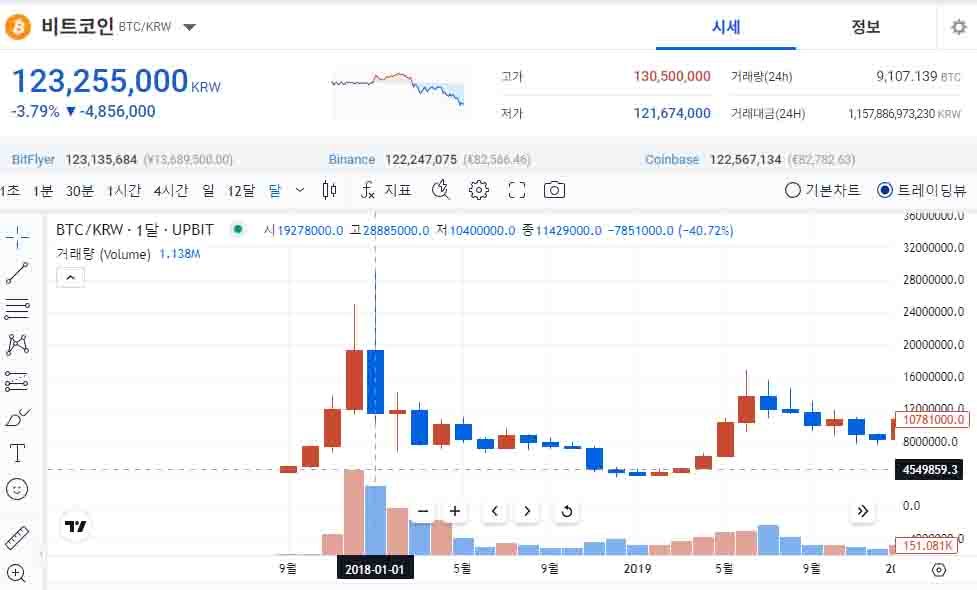Image resolution: width=977 pixels, height=590 pixels.
Task: Click the 2019 label on time axis
Action: tap(637, 569)
